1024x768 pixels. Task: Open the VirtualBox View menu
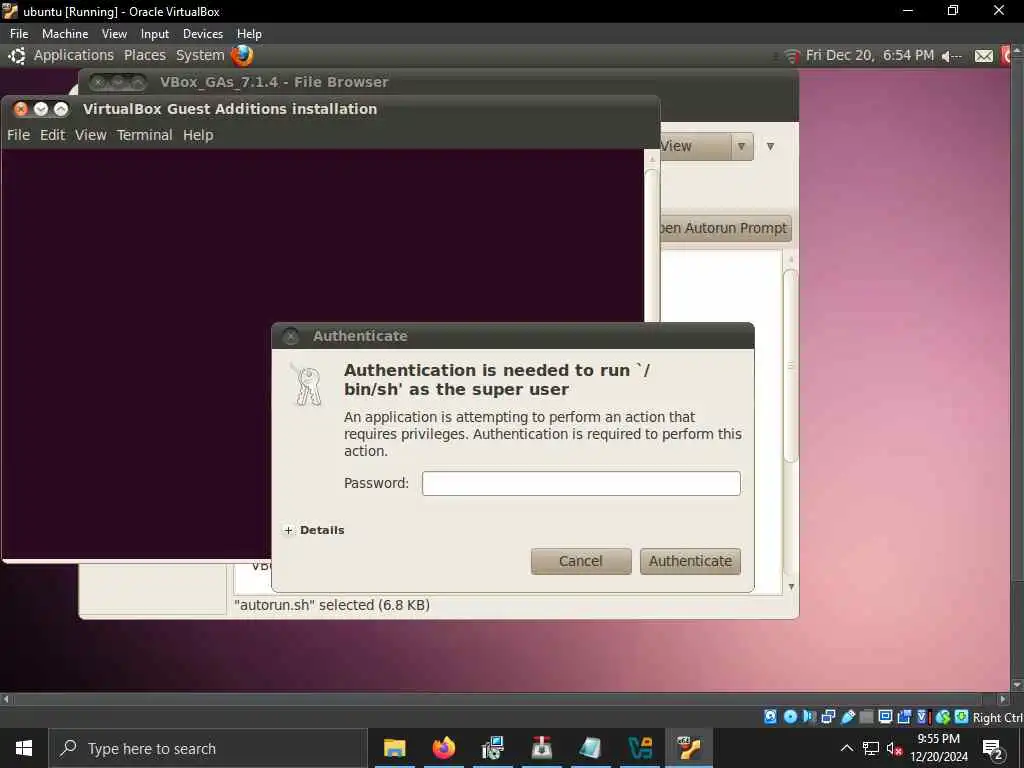tap(114, 34)
